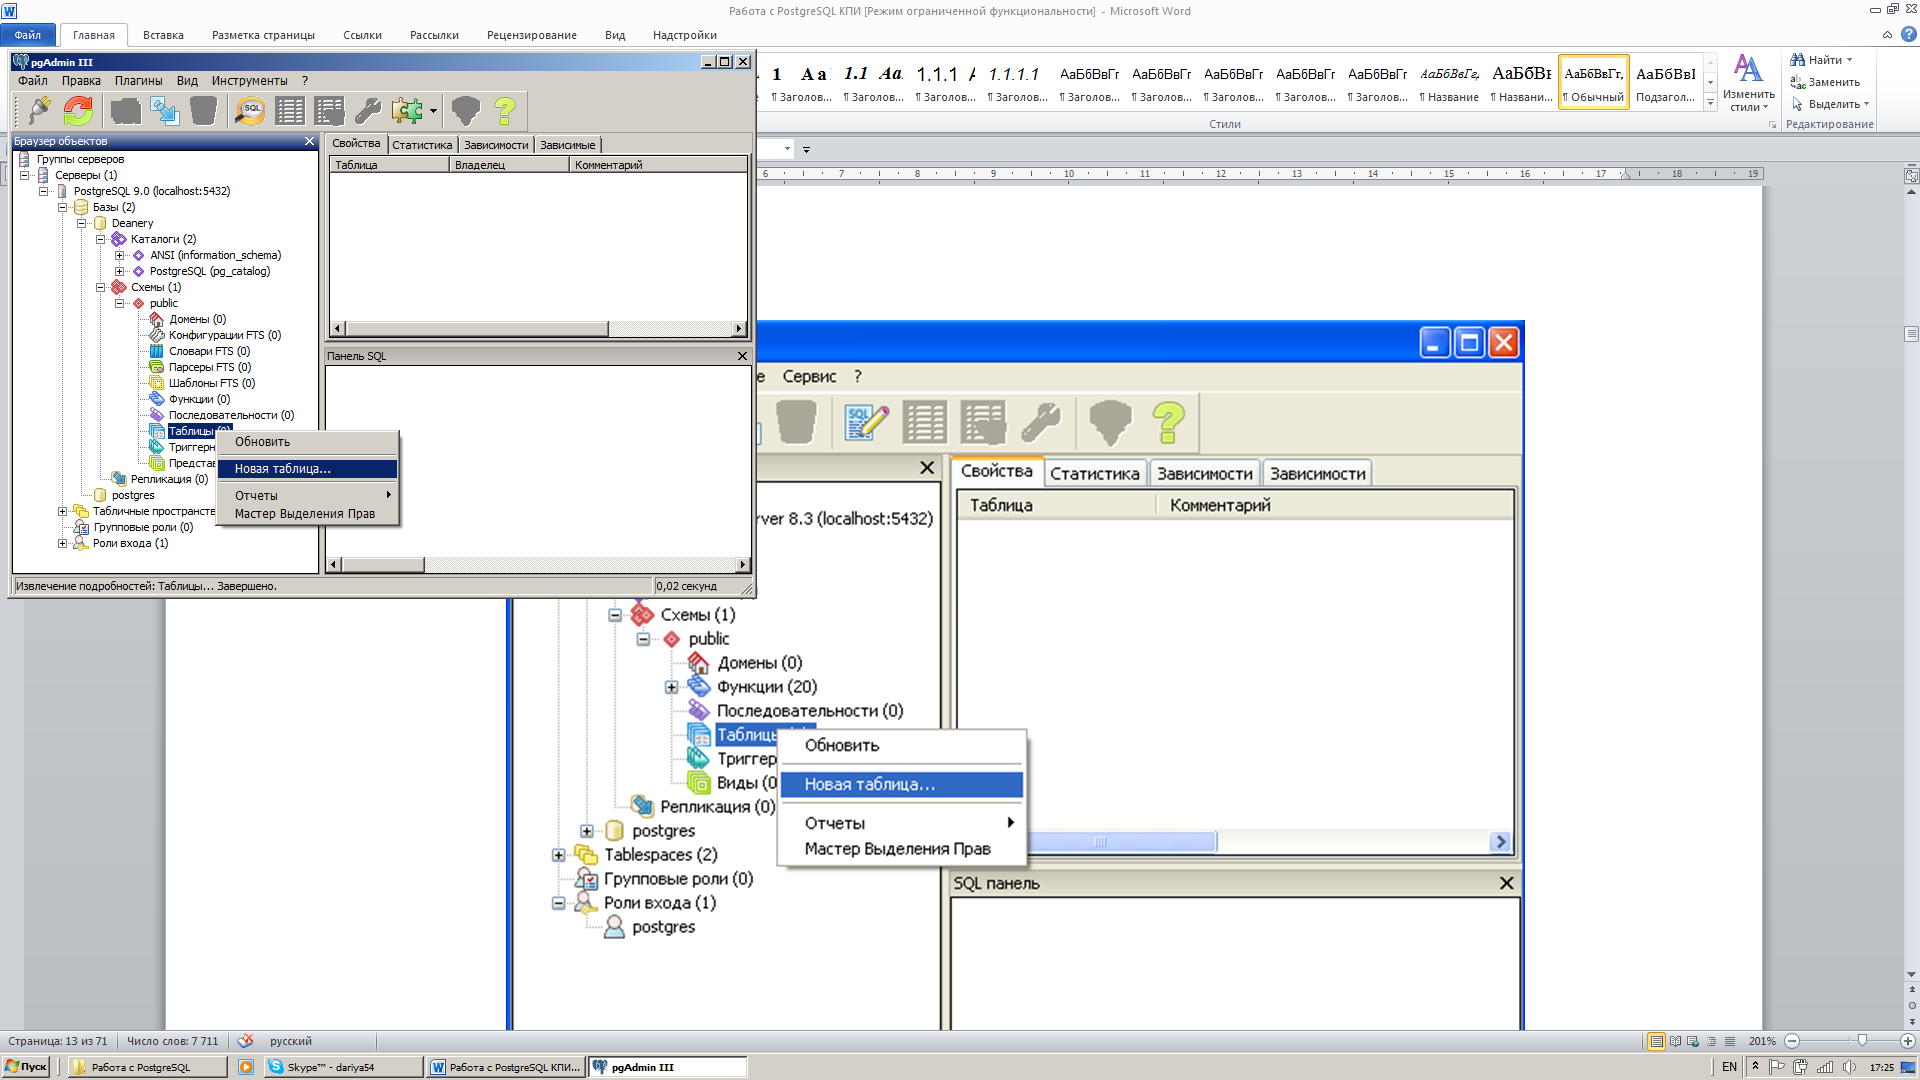1920x1080 pixels.
Task: Switch to the Зависимые tab in pgAdmin
Action: tap(567, 145)
